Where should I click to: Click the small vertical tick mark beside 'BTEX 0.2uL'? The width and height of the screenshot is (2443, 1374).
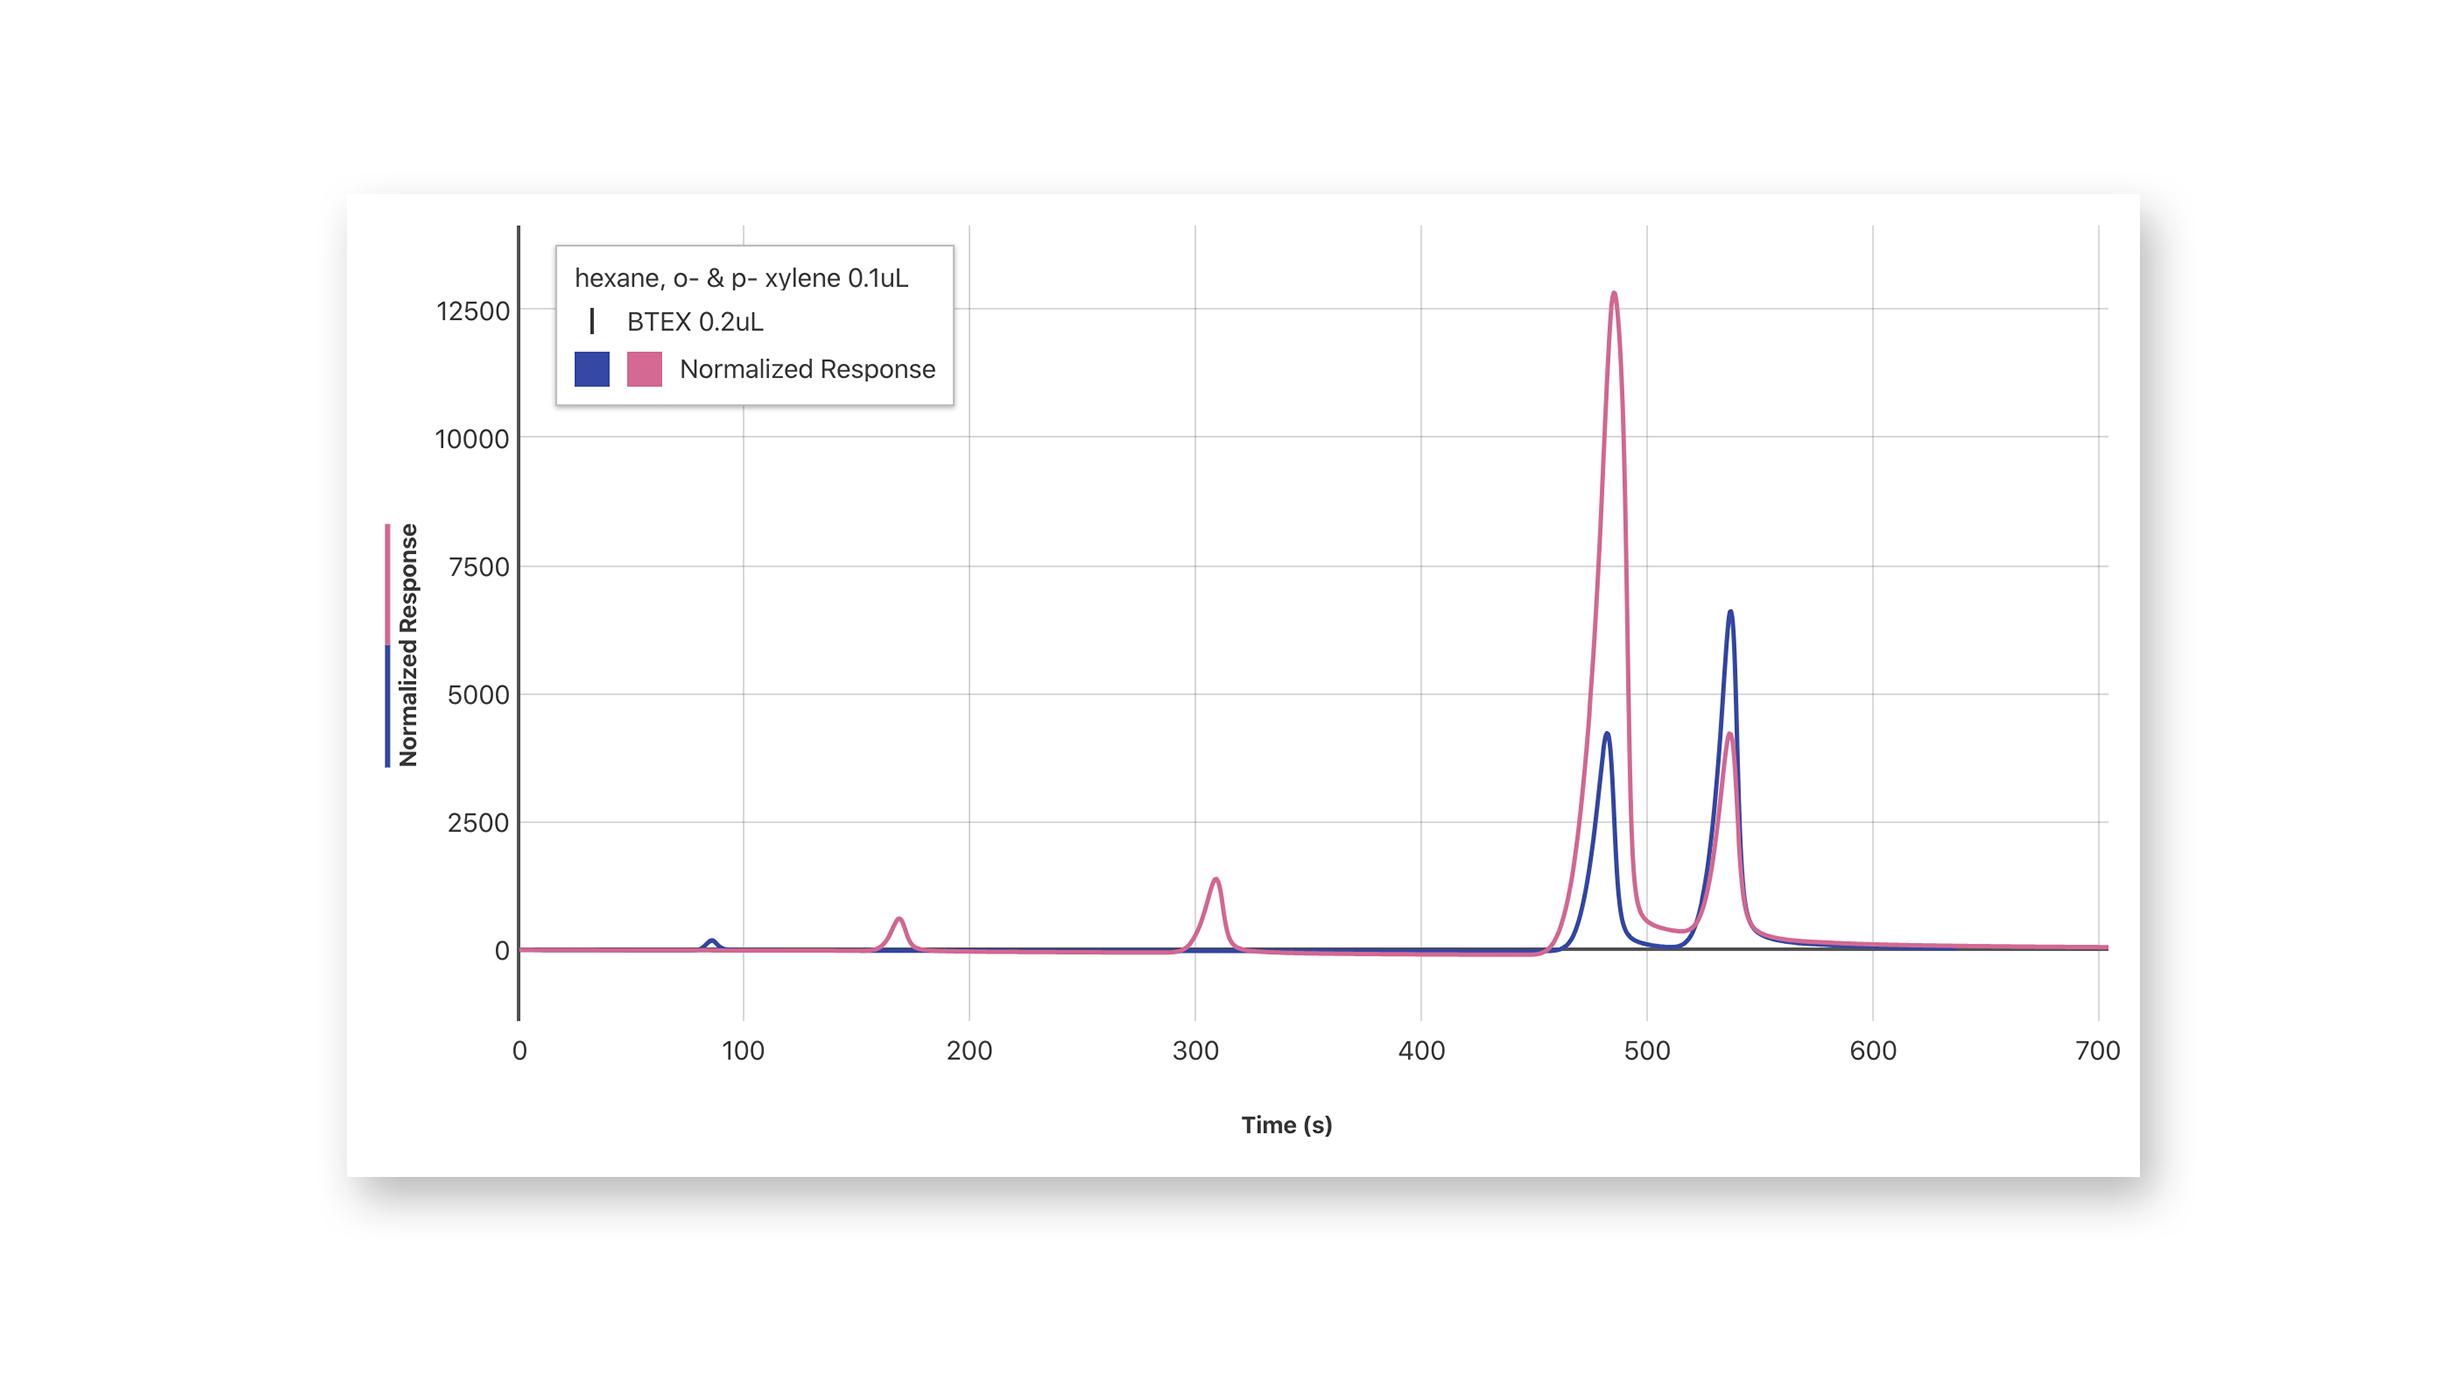click(592, 321)
